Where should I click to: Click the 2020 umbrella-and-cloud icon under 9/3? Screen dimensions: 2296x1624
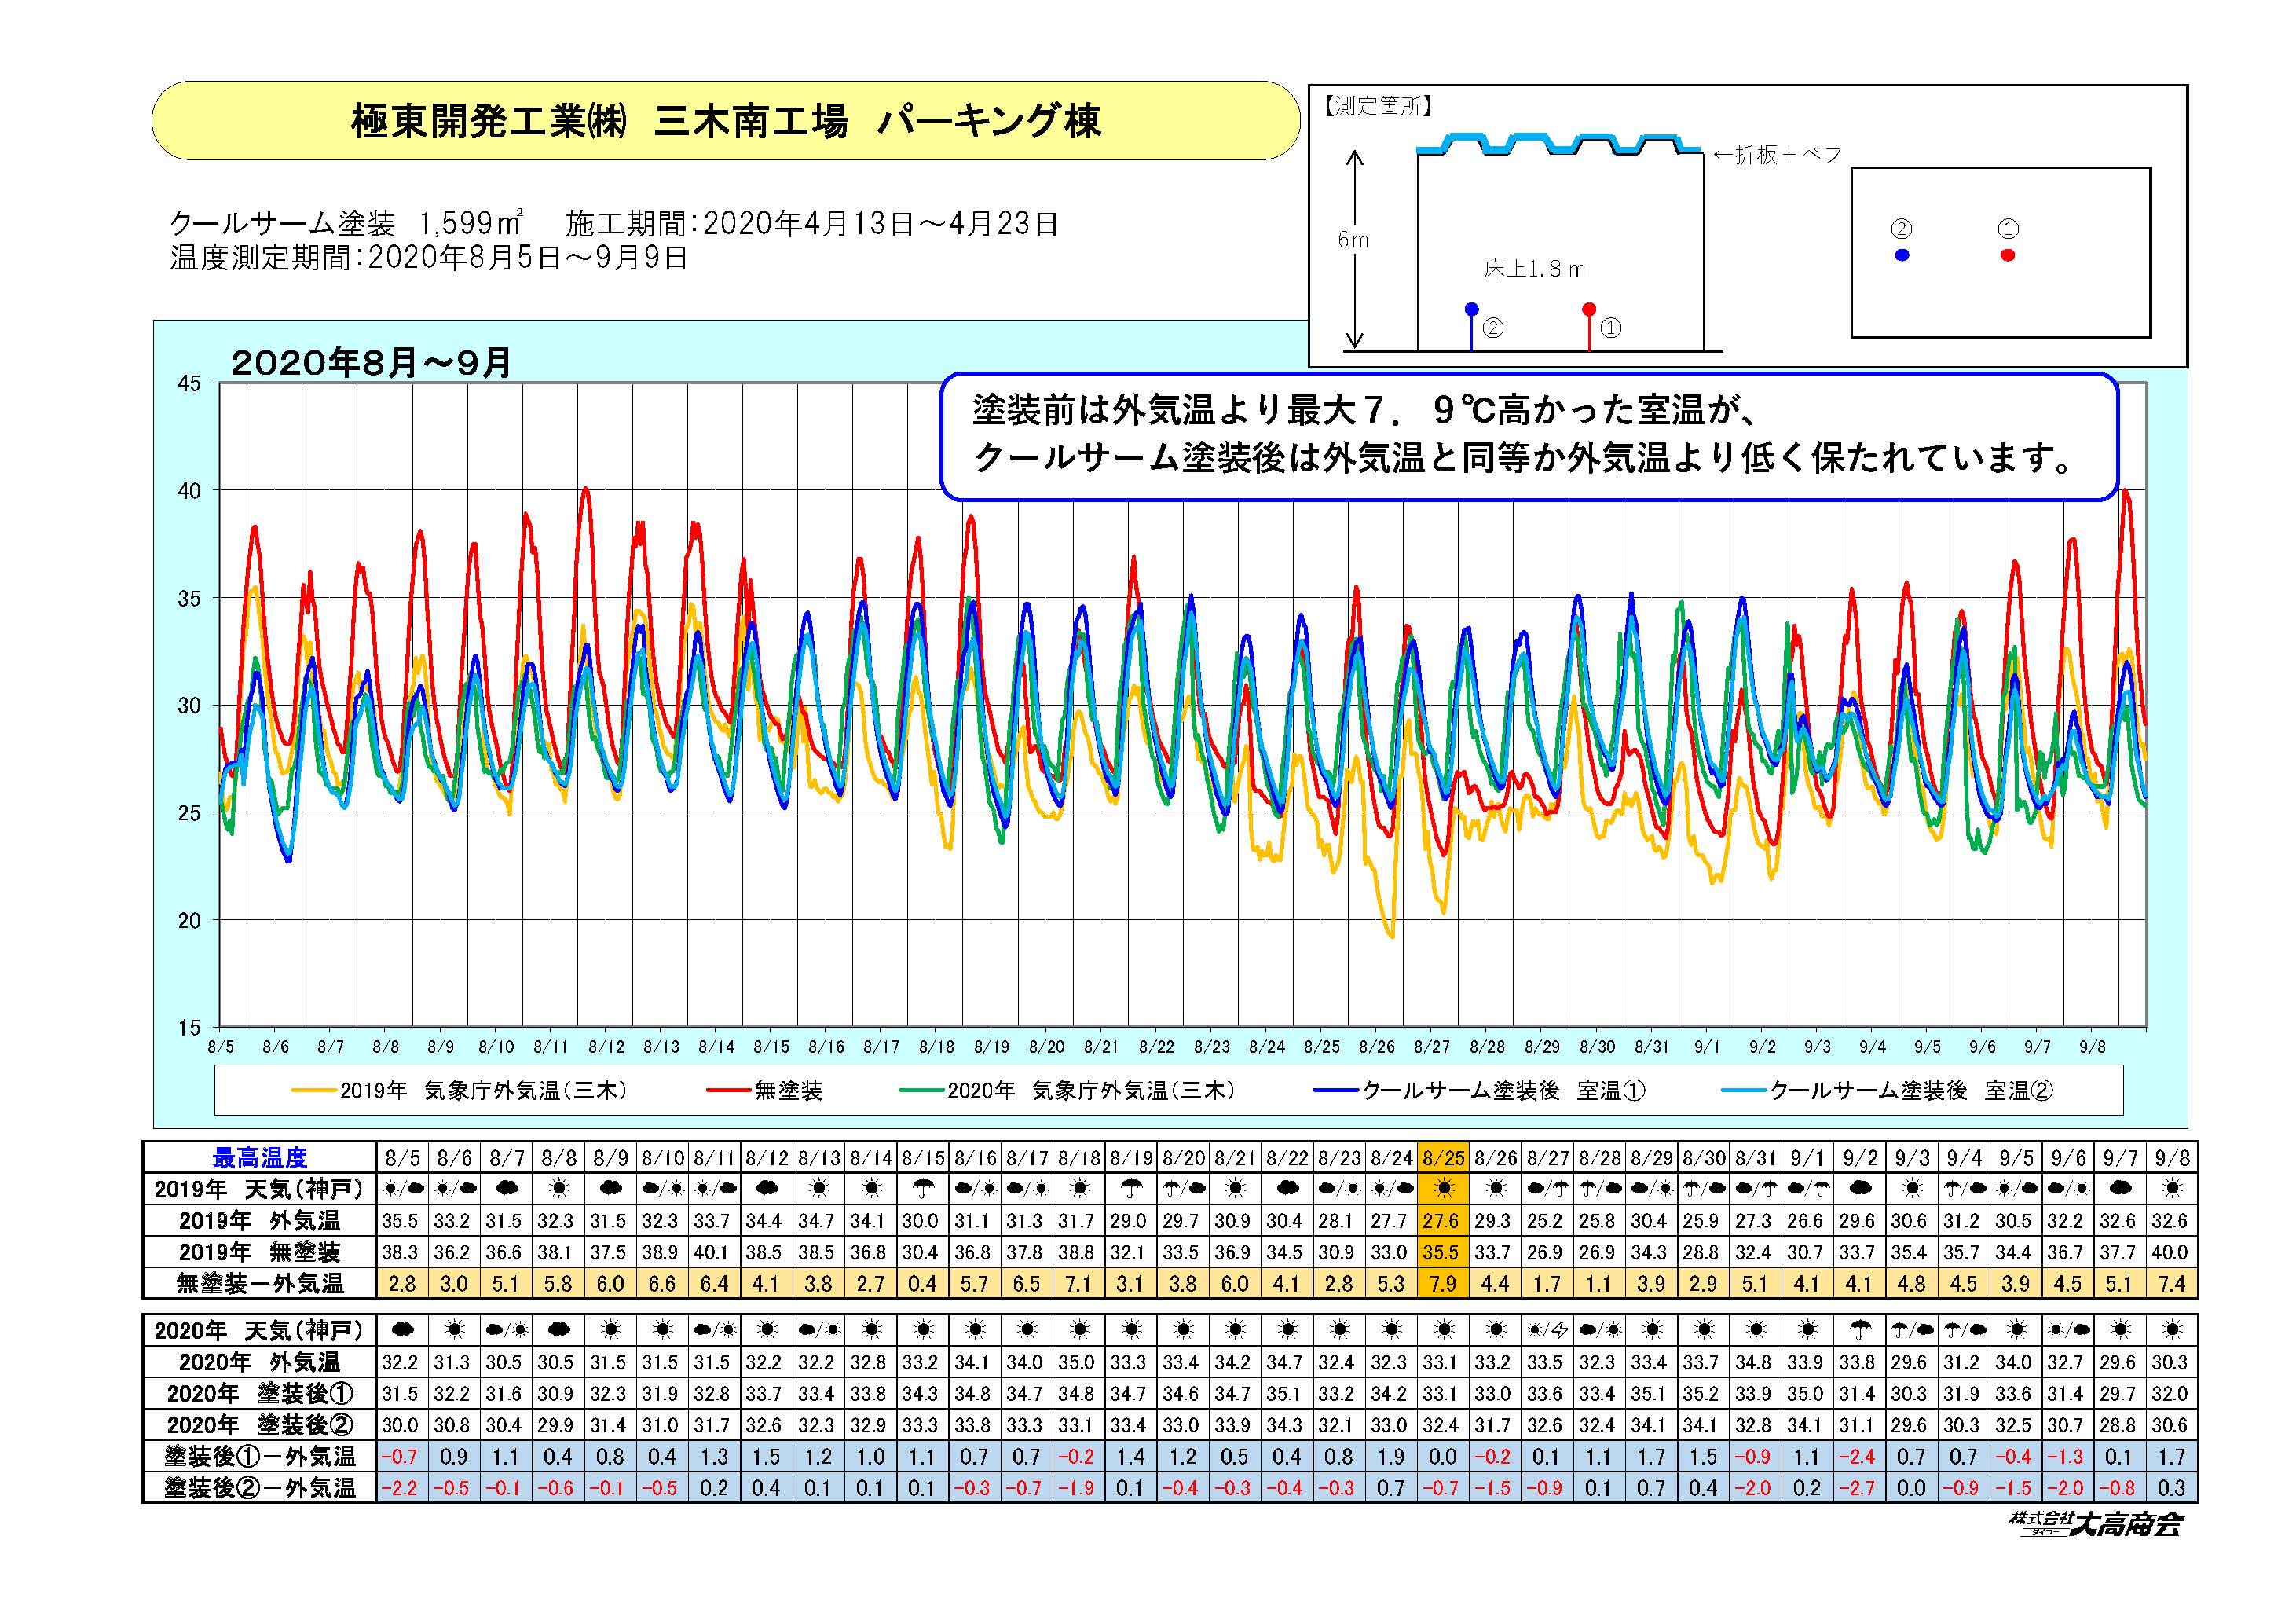1912,1330
